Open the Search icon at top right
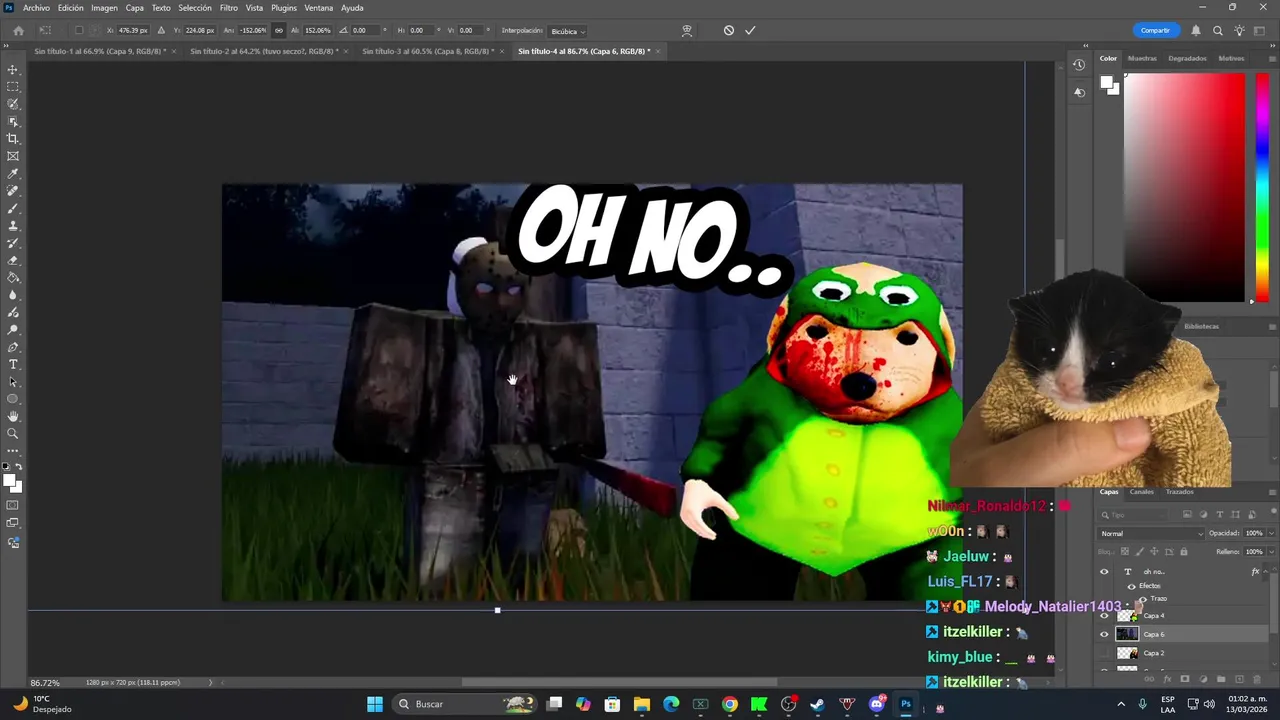1280x720 pixels. (1217, 30)
